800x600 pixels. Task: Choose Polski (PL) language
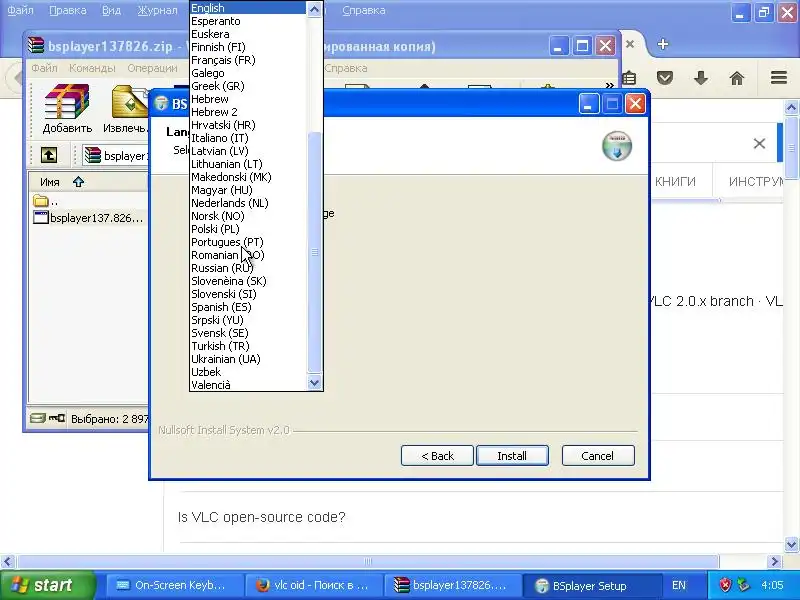(x=248, y=229)
